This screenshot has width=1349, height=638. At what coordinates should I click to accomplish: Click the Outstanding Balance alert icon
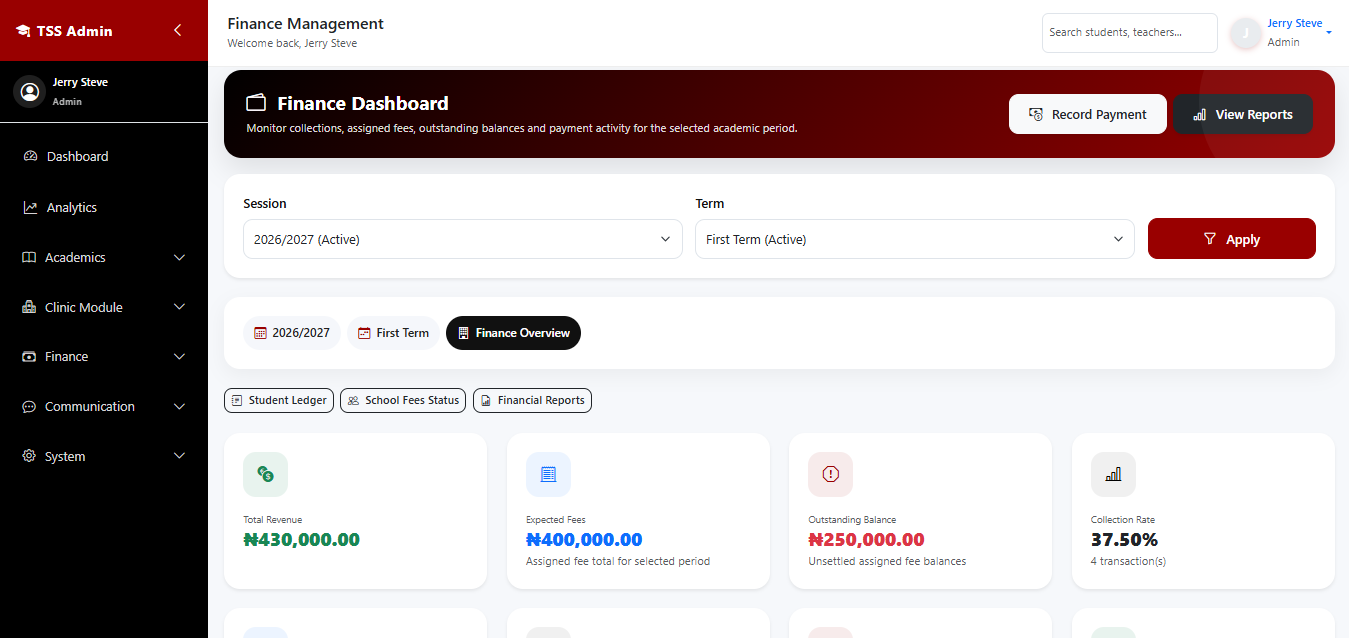coord(830,474)
